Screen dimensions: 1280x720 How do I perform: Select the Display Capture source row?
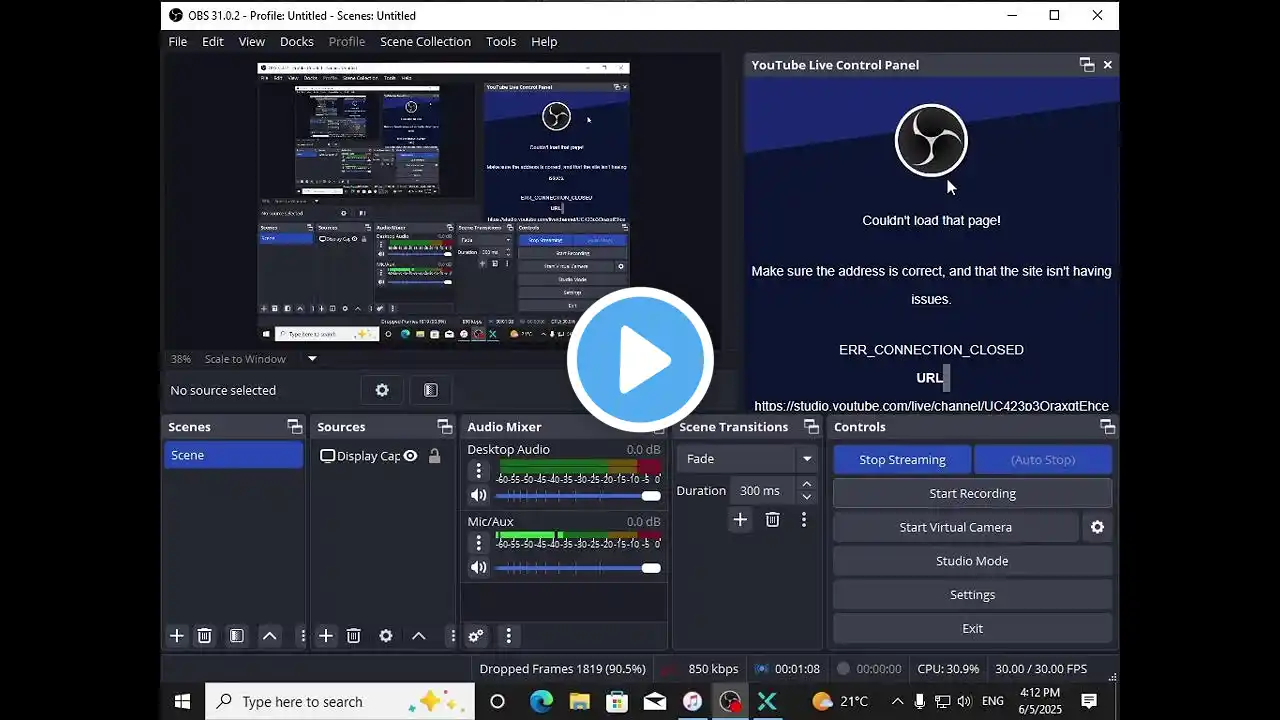(x=381, y=456)
